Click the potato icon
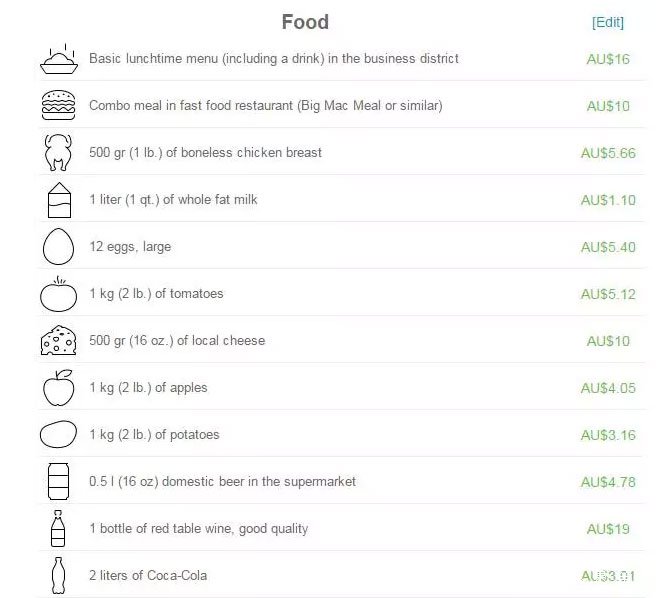Image resolution: width=660 pixels, height=598 pixels. [59, 434]
